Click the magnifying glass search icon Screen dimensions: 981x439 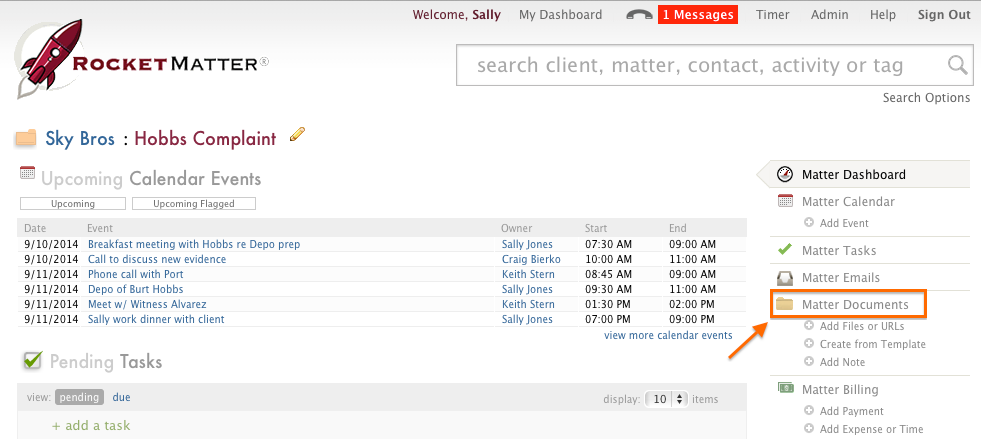point(957,67)
